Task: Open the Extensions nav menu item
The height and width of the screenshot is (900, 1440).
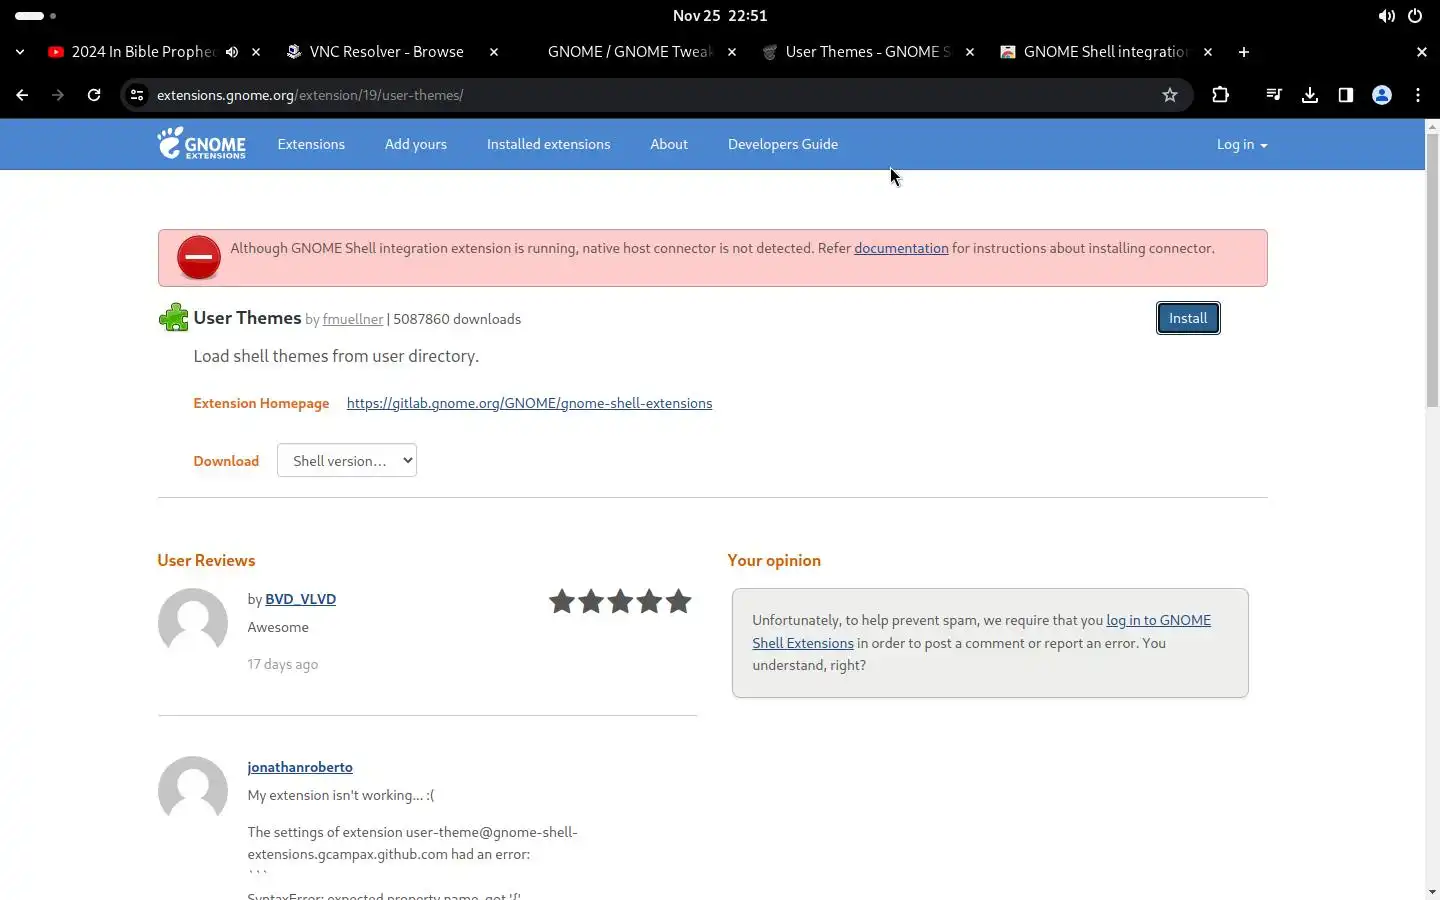Action: tap(311, 144)
